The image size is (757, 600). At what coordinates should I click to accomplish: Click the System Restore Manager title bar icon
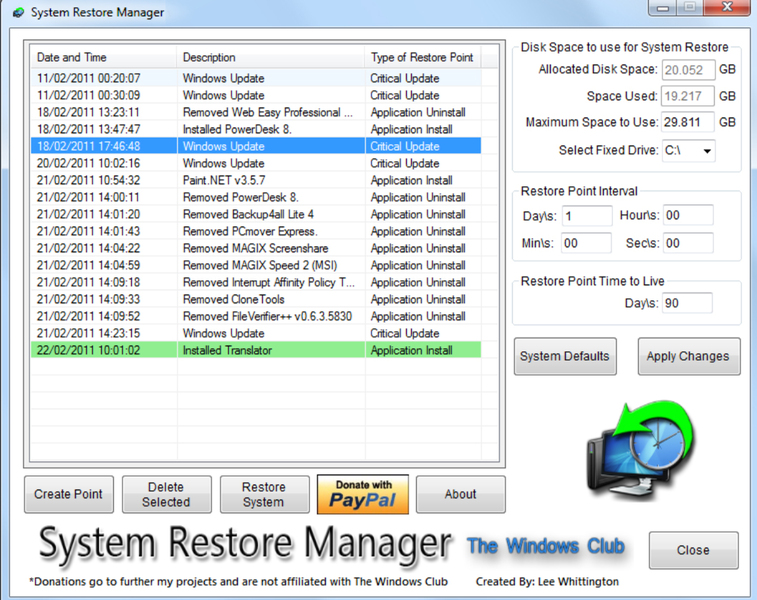coord(18,13)
